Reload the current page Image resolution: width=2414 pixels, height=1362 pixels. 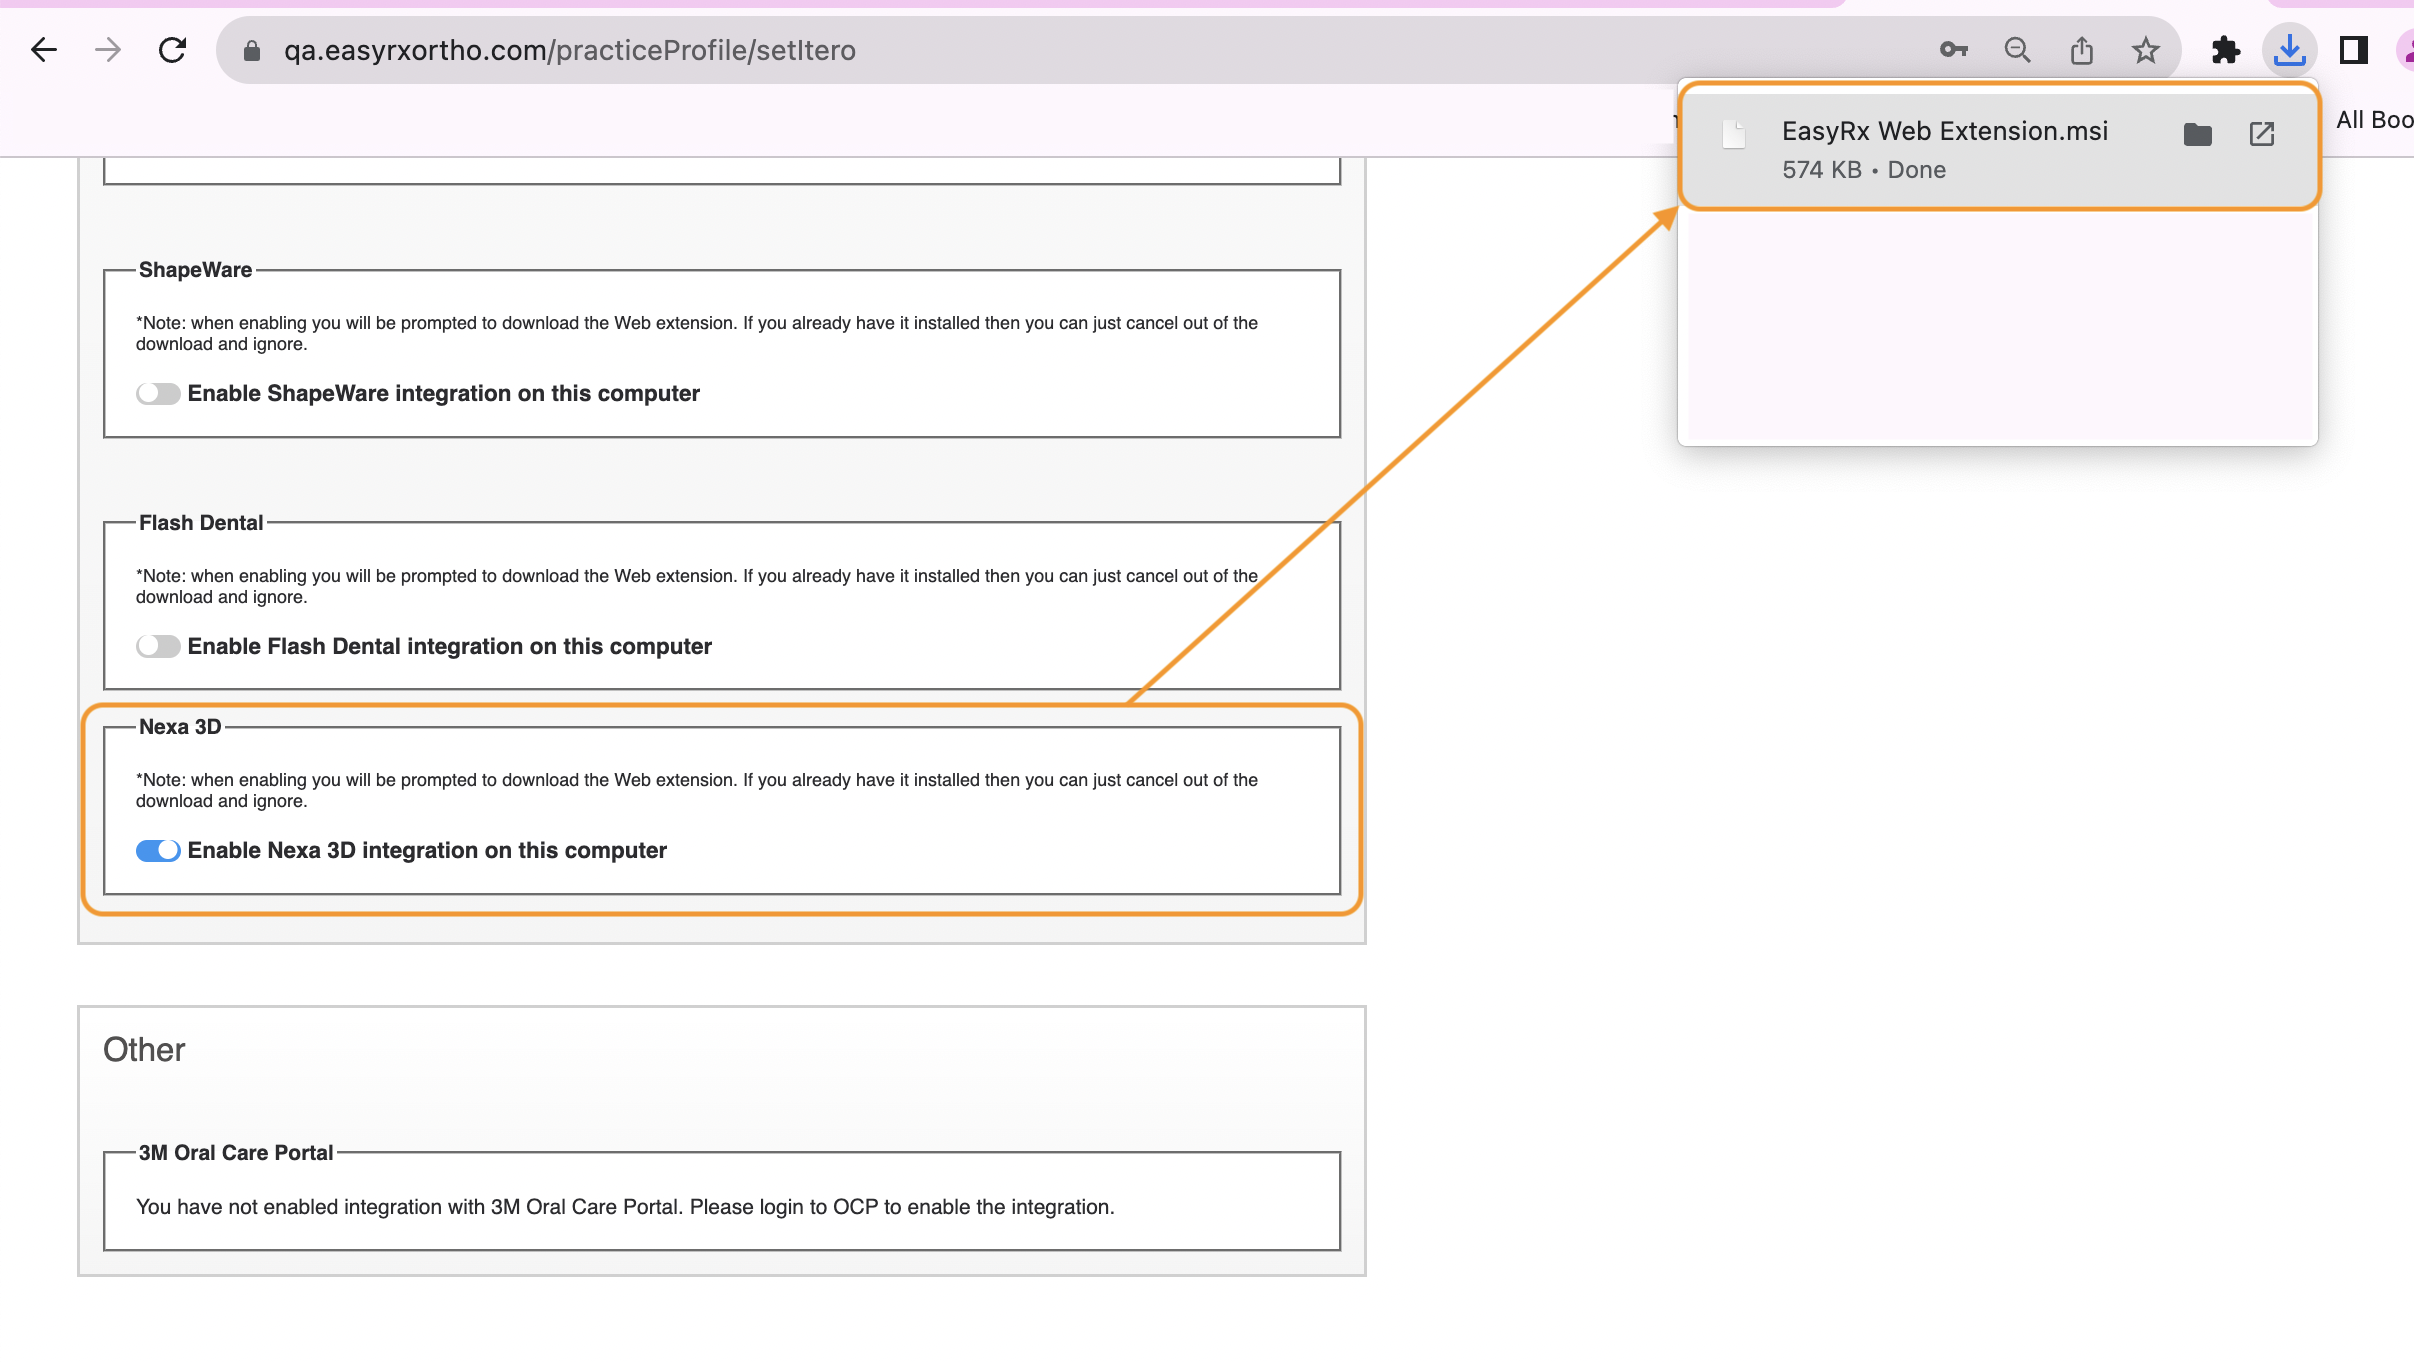(172, 50)
